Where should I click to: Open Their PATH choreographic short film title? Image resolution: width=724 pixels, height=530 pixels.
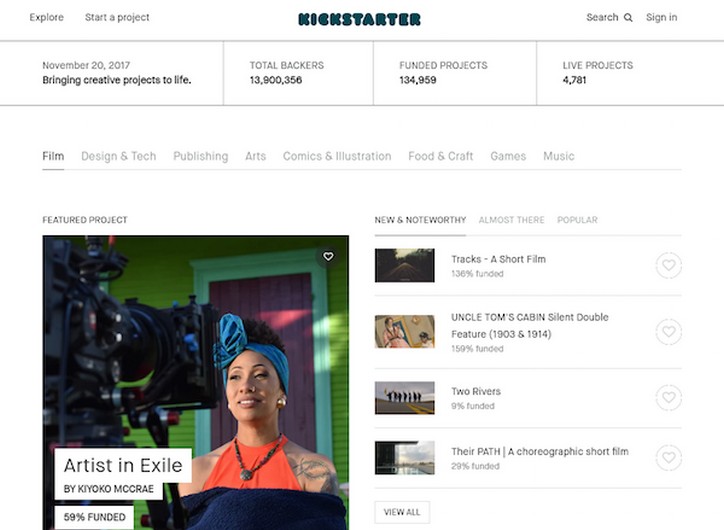pos(540,452)
